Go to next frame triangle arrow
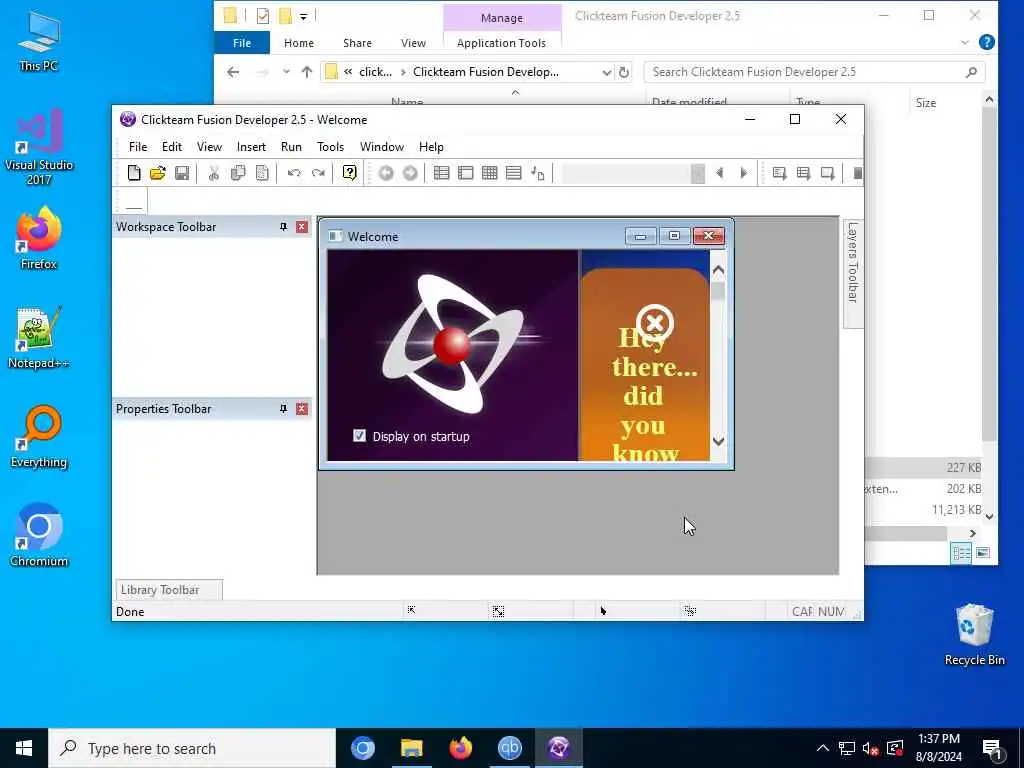The image size is (1024, 768). pos(744,173)
